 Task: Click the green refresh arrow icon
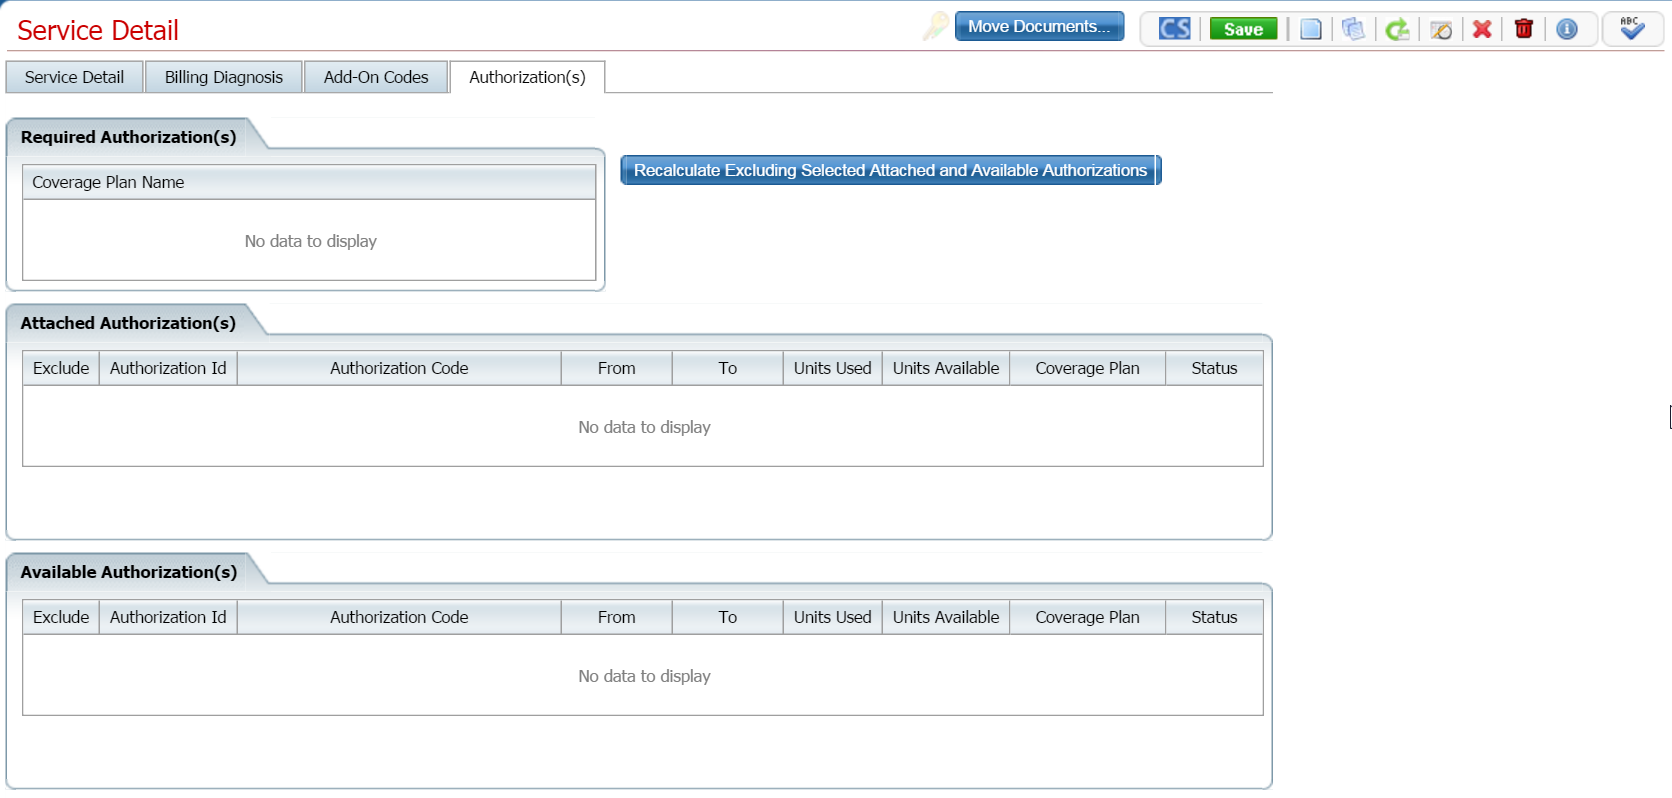(1397, 29)
